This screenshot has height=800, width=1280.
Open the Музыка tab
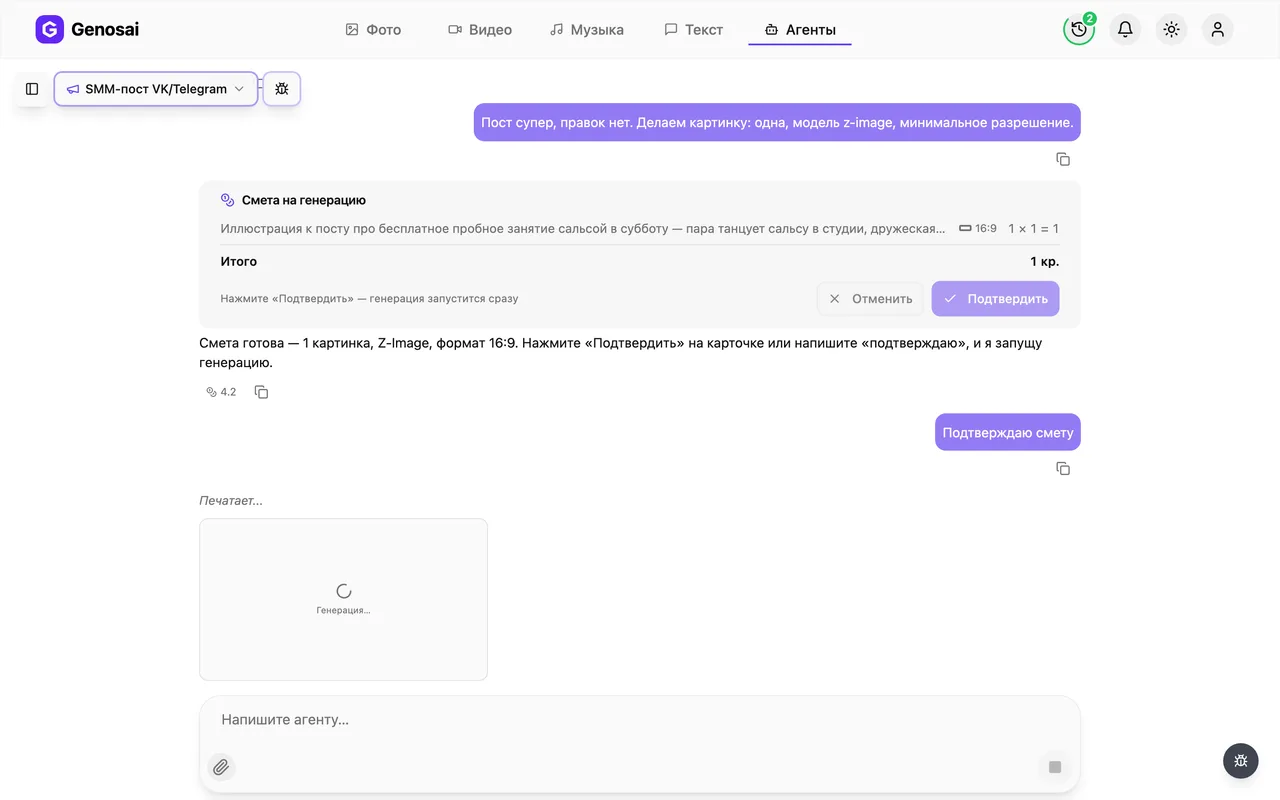(x=587, y=30)
